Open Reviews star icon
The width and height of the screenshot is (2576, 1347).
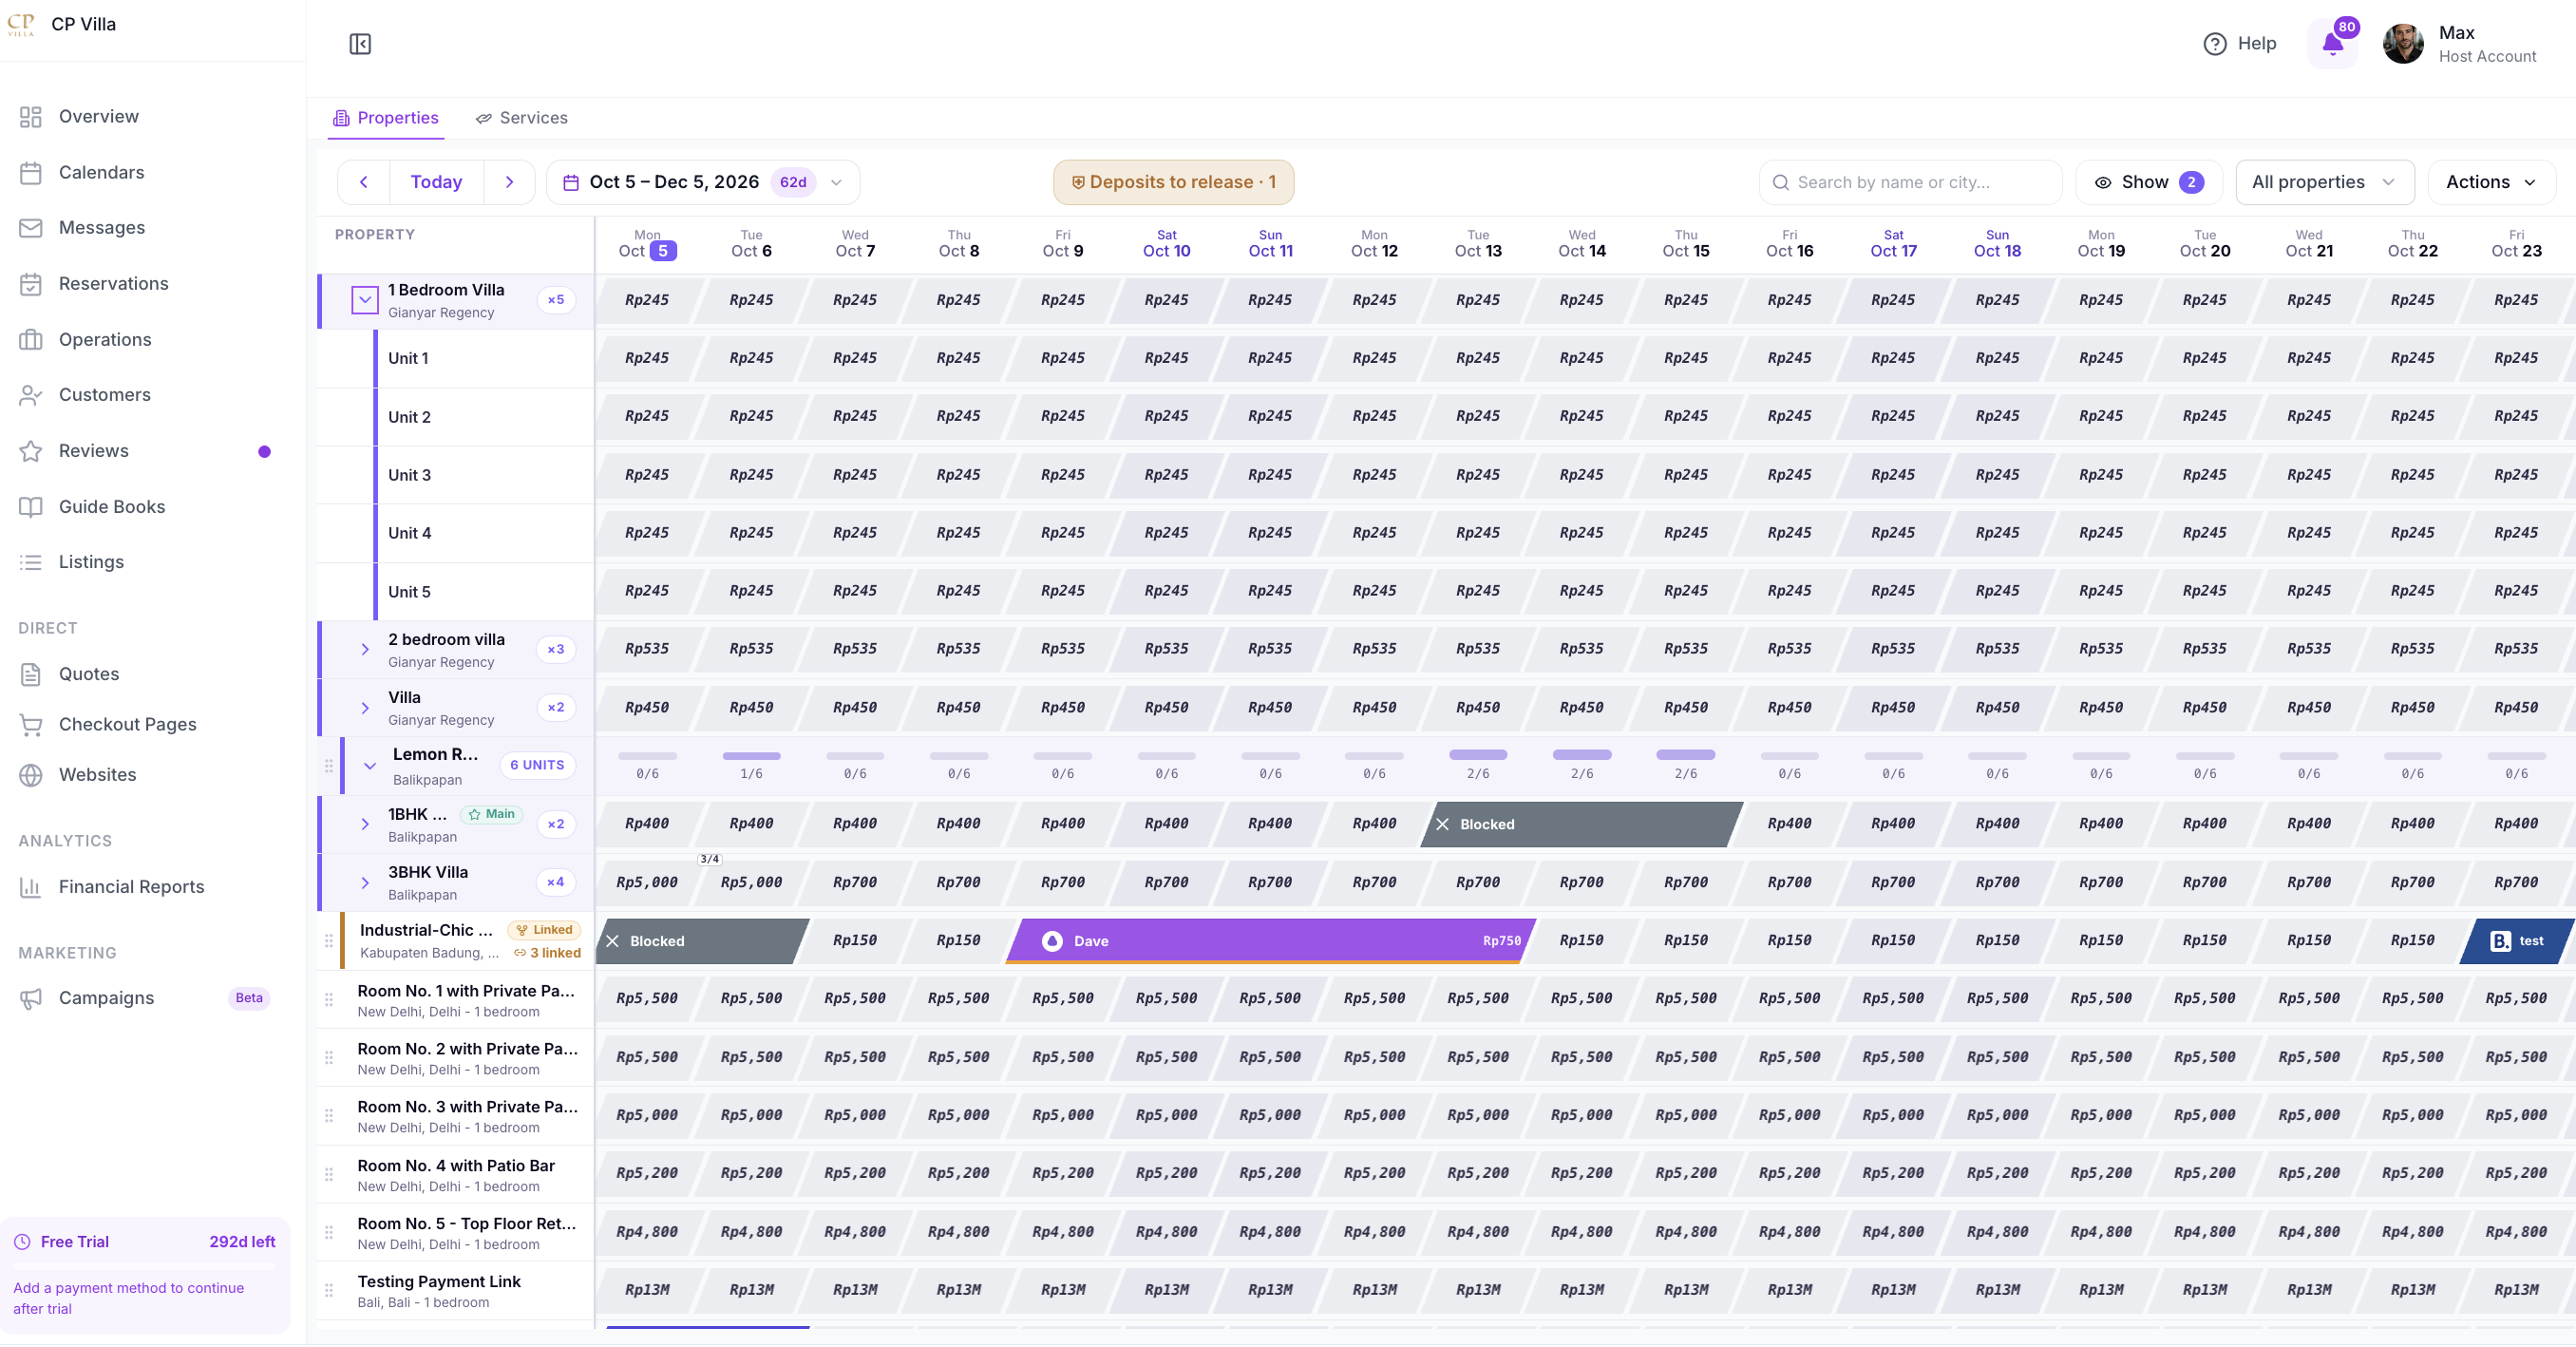31,451
